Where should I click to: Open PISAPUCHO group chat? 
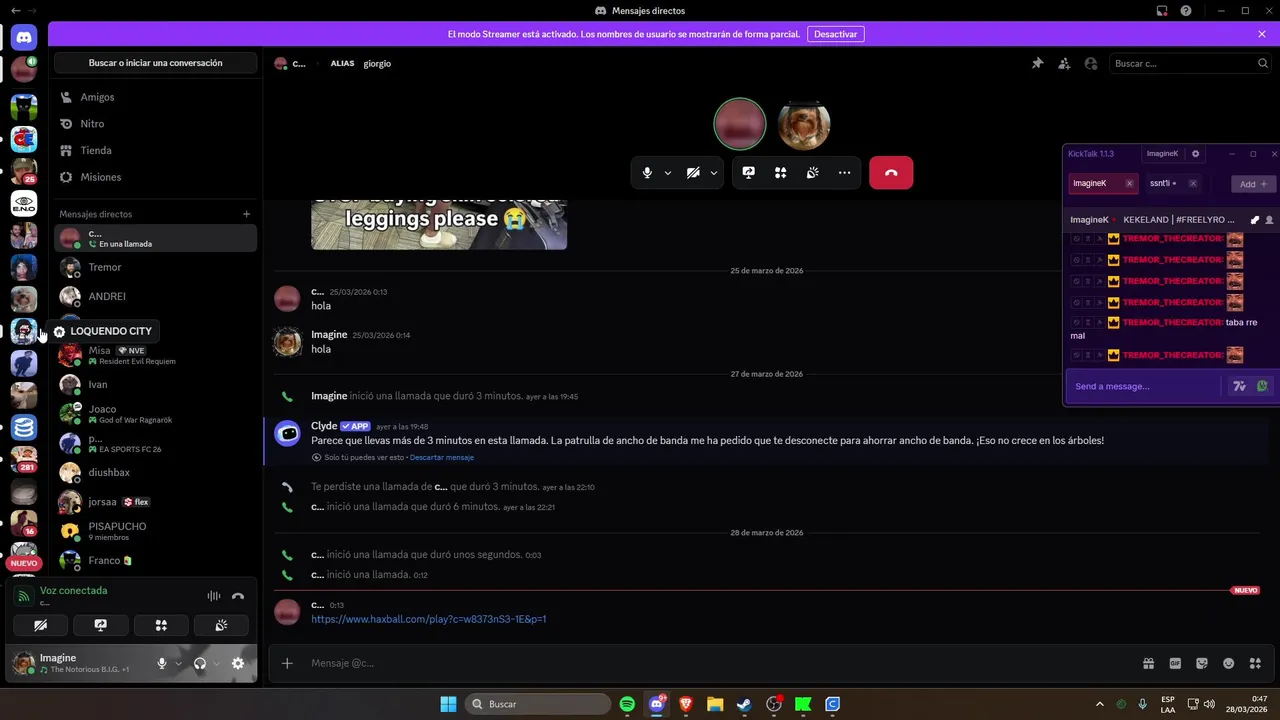155,531
